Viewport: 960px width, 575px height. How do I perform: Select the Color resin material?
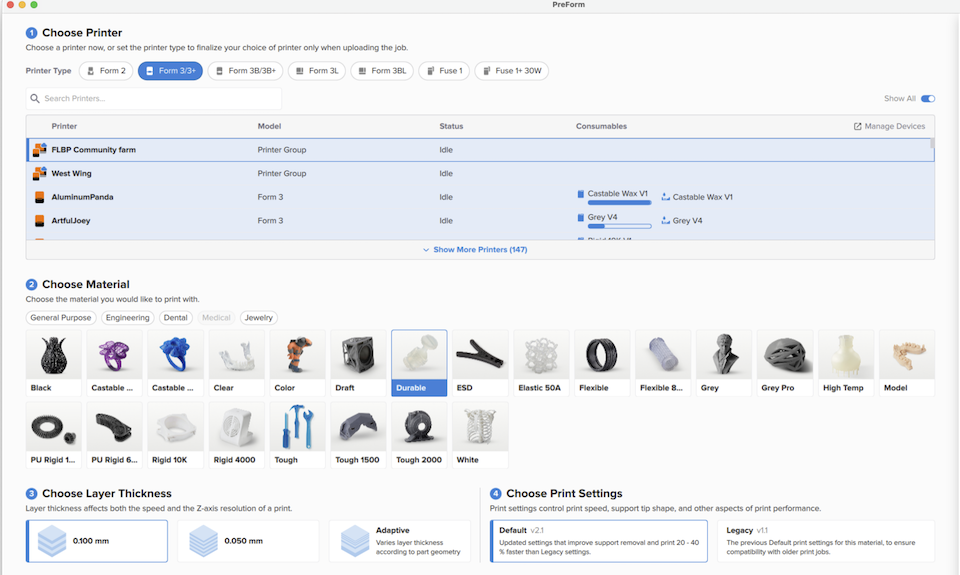(x=297, y=363)
